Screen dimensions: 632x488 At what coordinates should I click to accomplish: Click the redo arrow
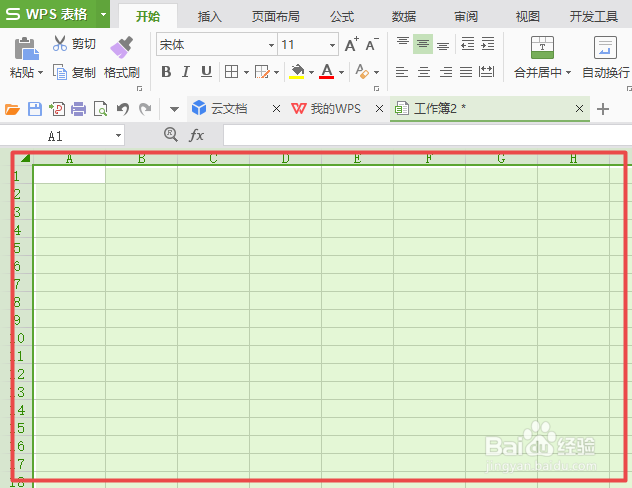pos(145,109)
